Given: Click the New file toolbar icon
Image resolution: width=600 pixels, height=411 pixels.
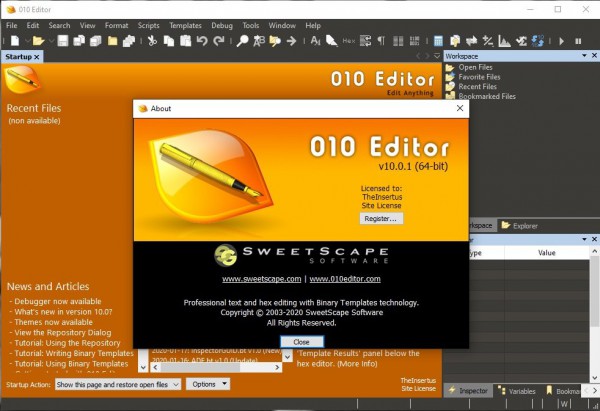Looking at the screenshot, I should 13,41.
